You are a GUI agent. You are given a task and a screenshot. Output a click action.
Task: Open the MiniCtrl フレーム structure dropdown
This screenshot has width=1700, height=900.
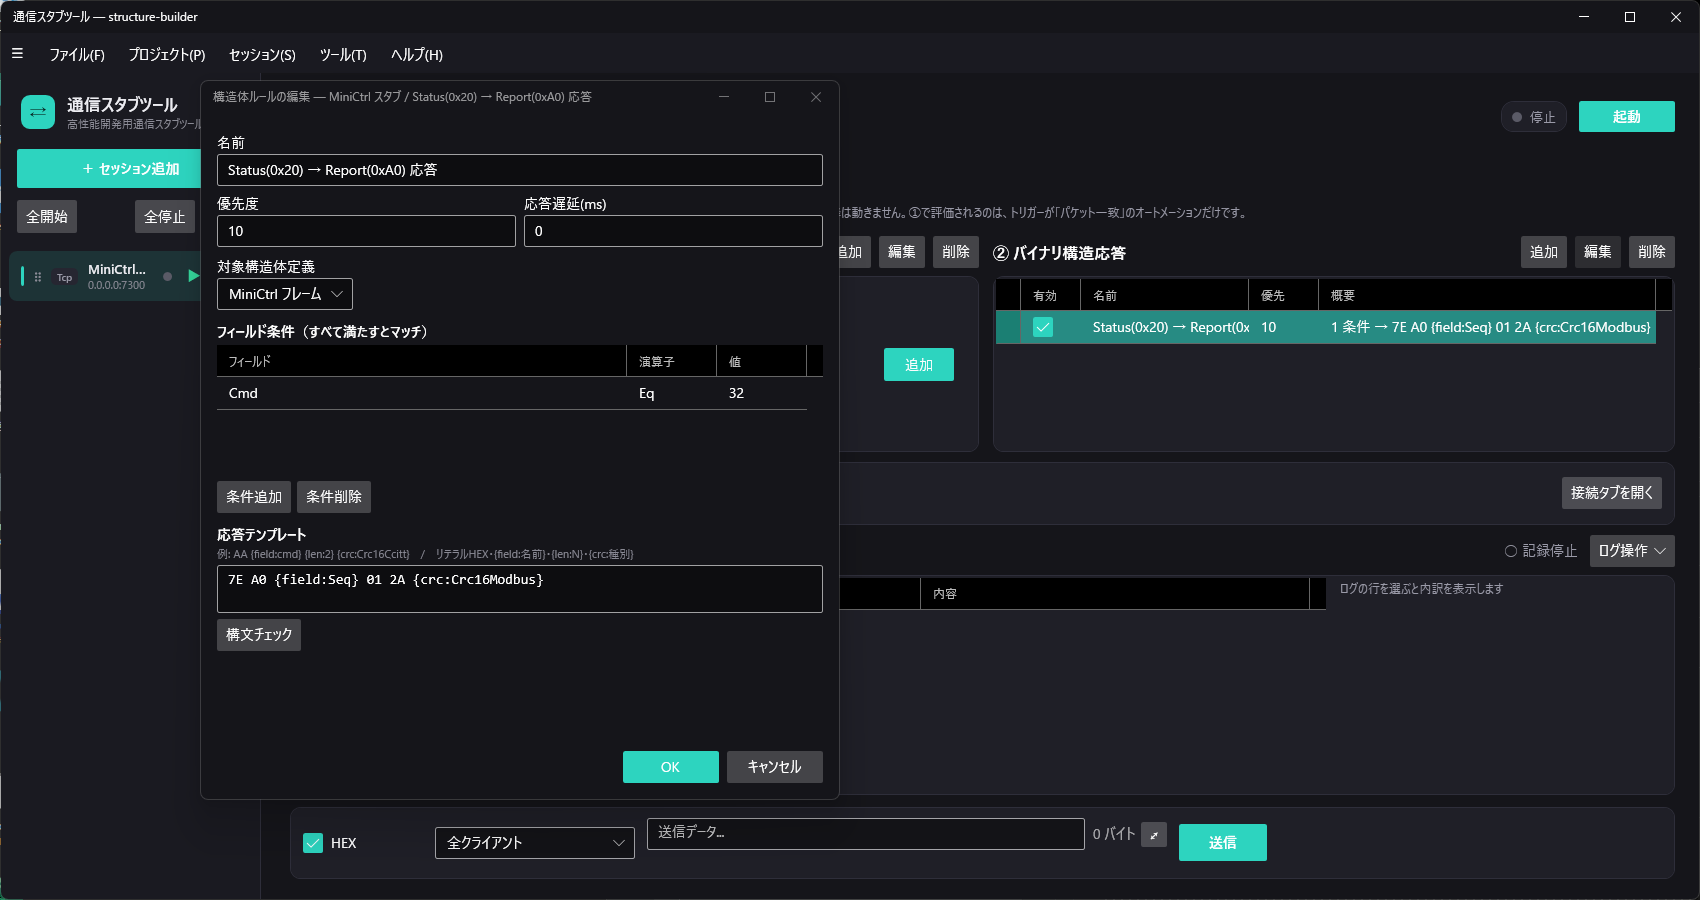[x=285, y=294]
